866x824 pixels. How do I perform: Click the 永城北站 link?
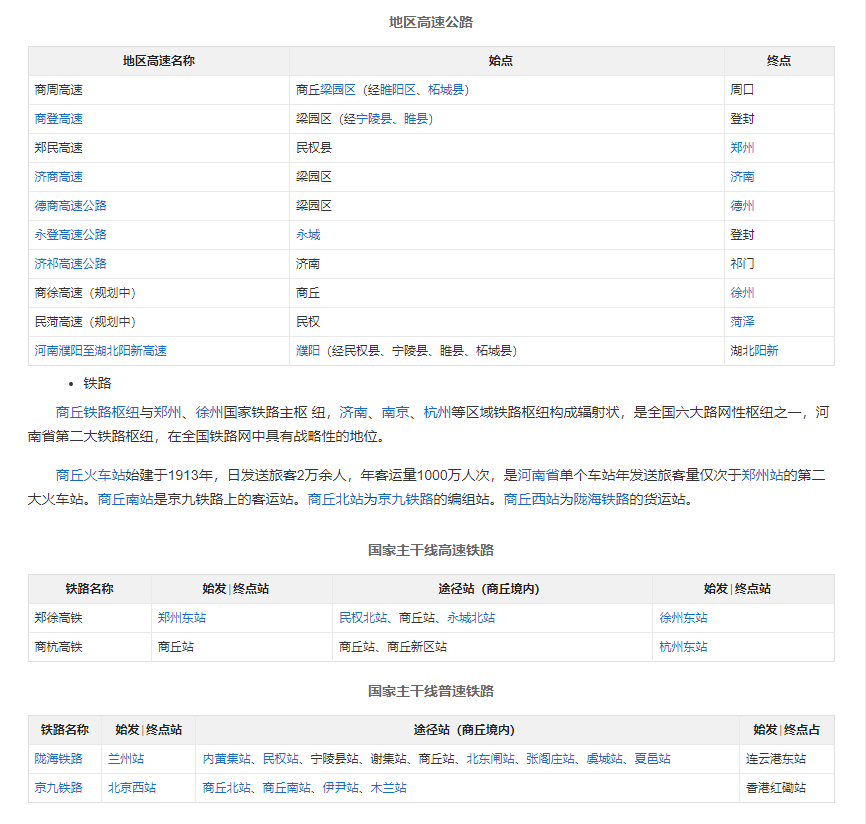click(x=470, y=618)
